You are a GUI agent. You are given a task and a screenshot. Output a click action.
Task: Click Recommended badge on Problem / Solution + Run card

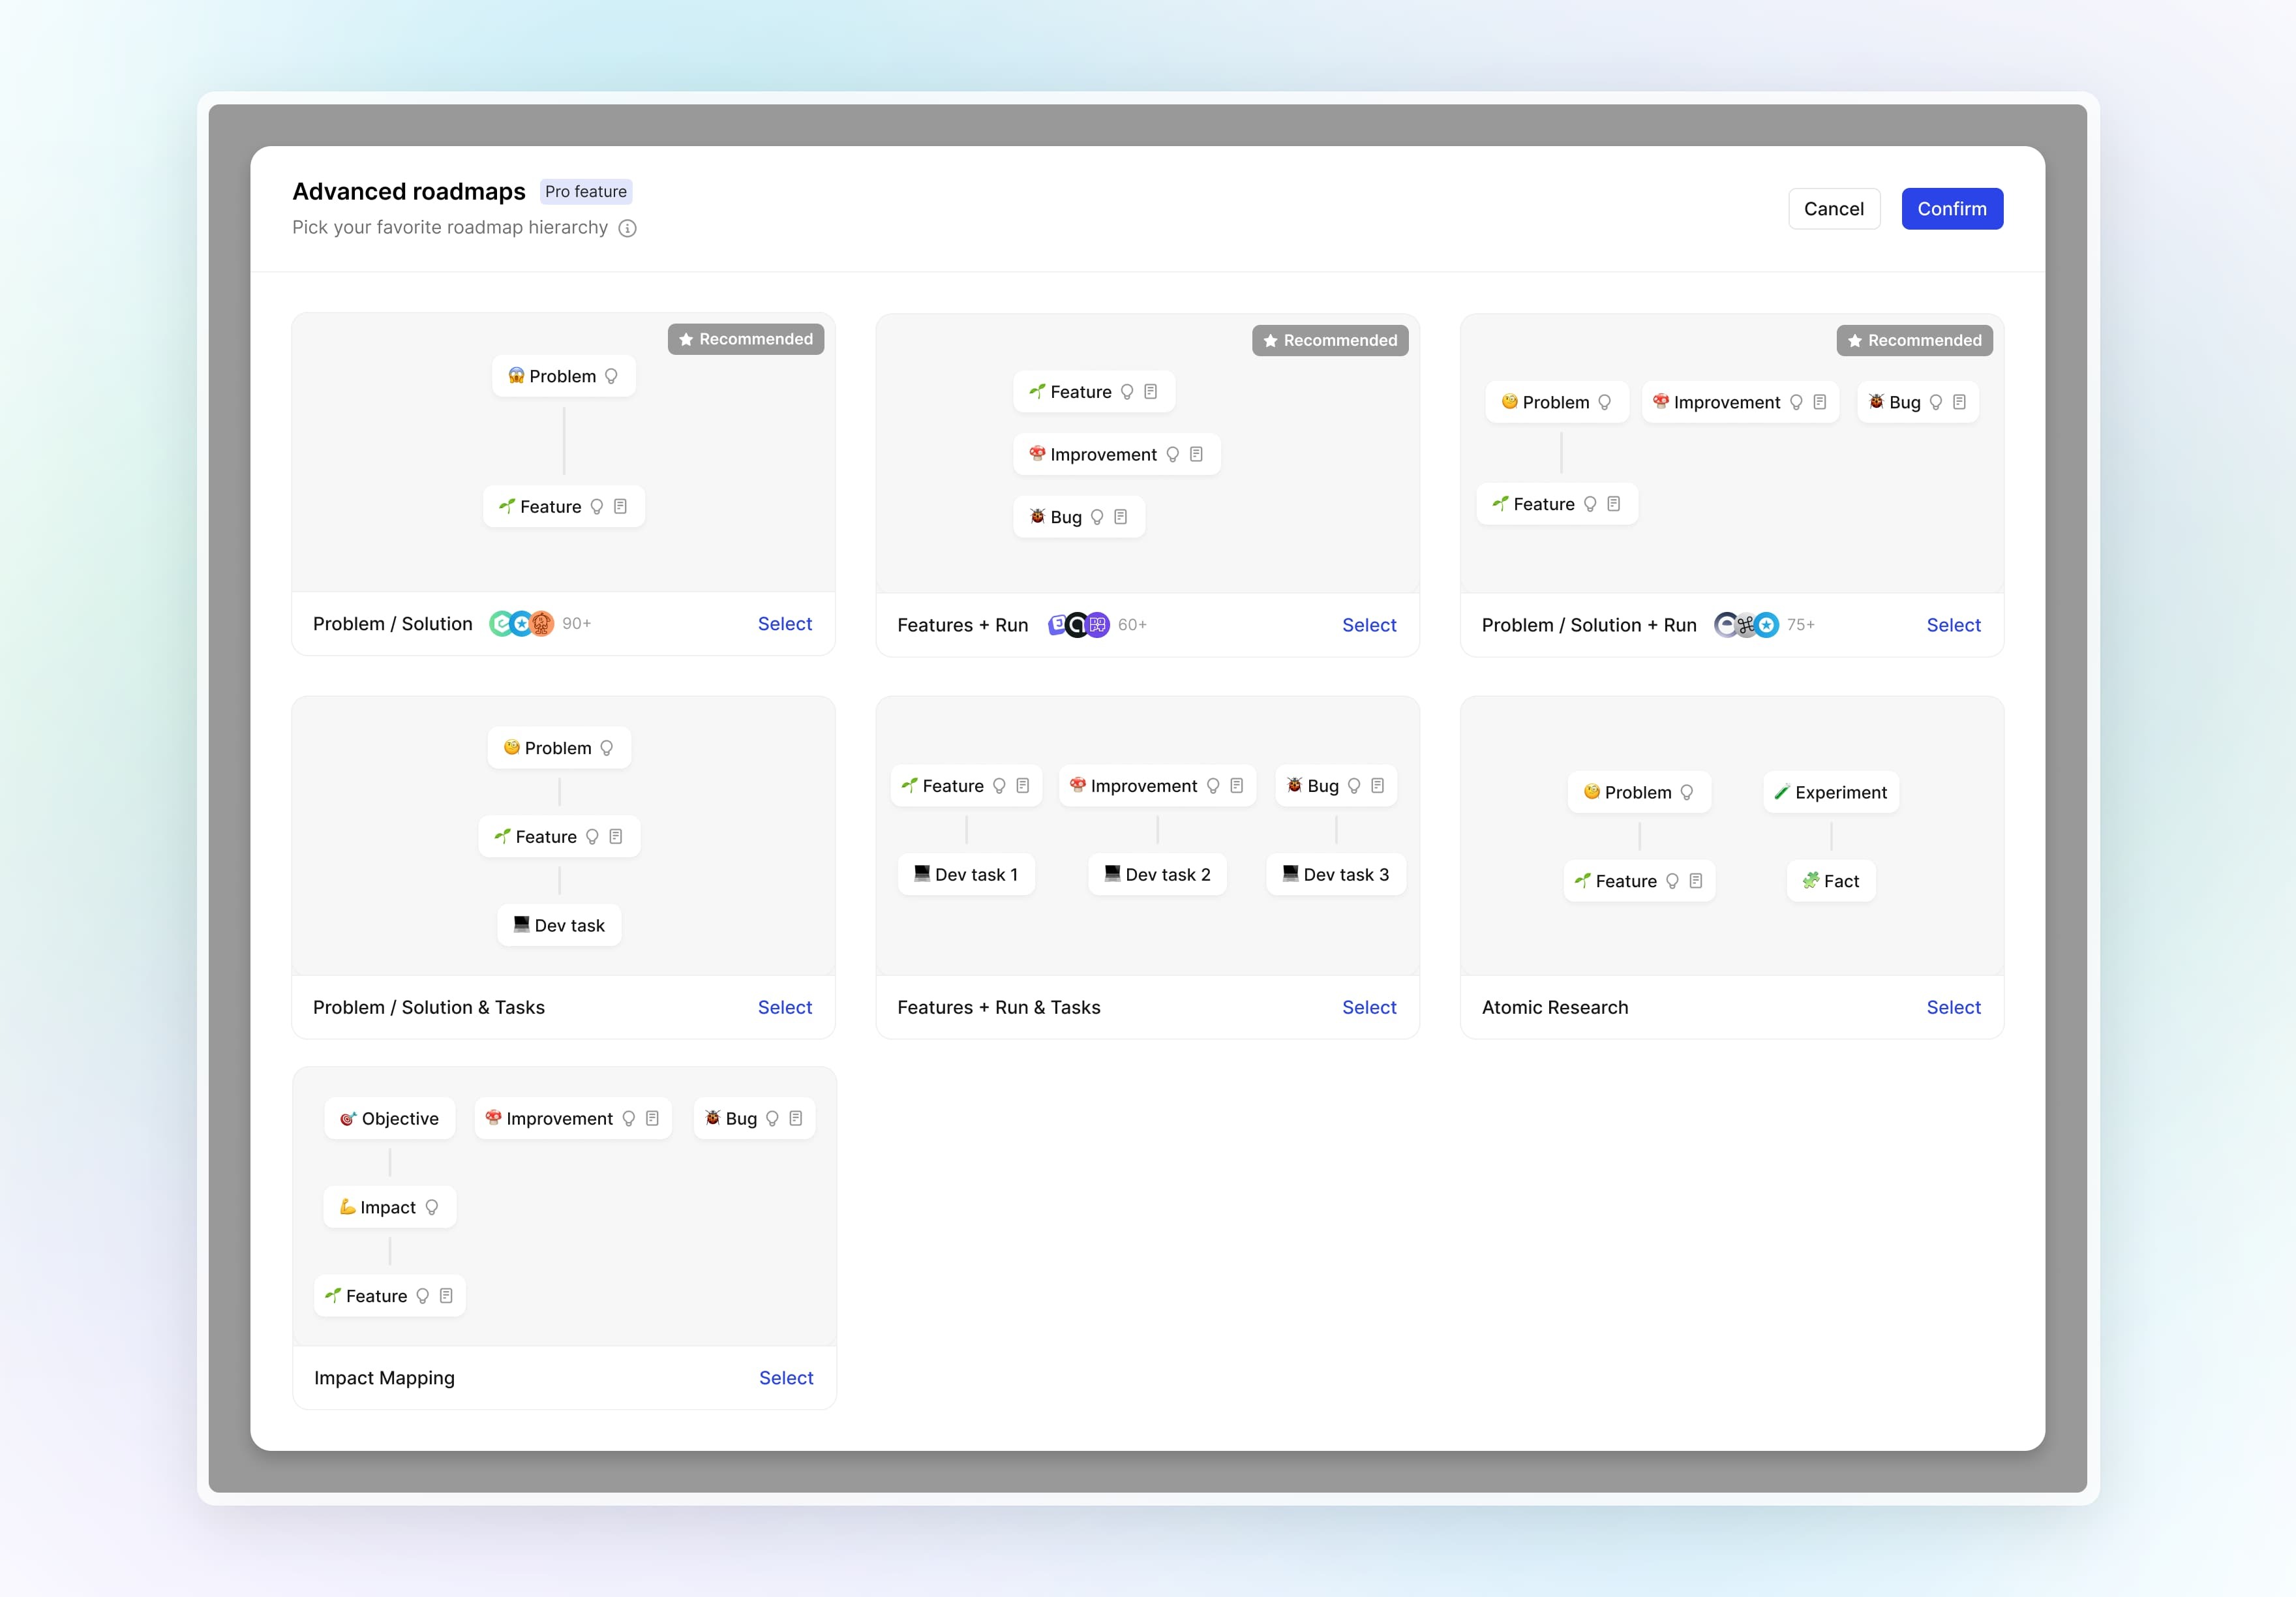[1914, 340]
